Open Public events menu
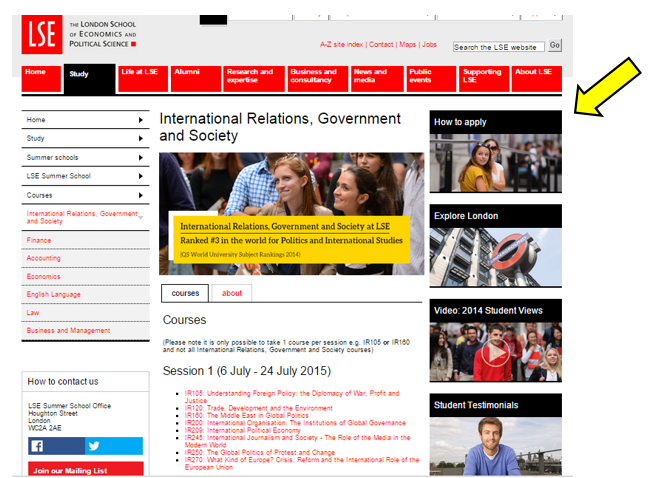Viewport: 650px width, 478px height. pos(431,78)
